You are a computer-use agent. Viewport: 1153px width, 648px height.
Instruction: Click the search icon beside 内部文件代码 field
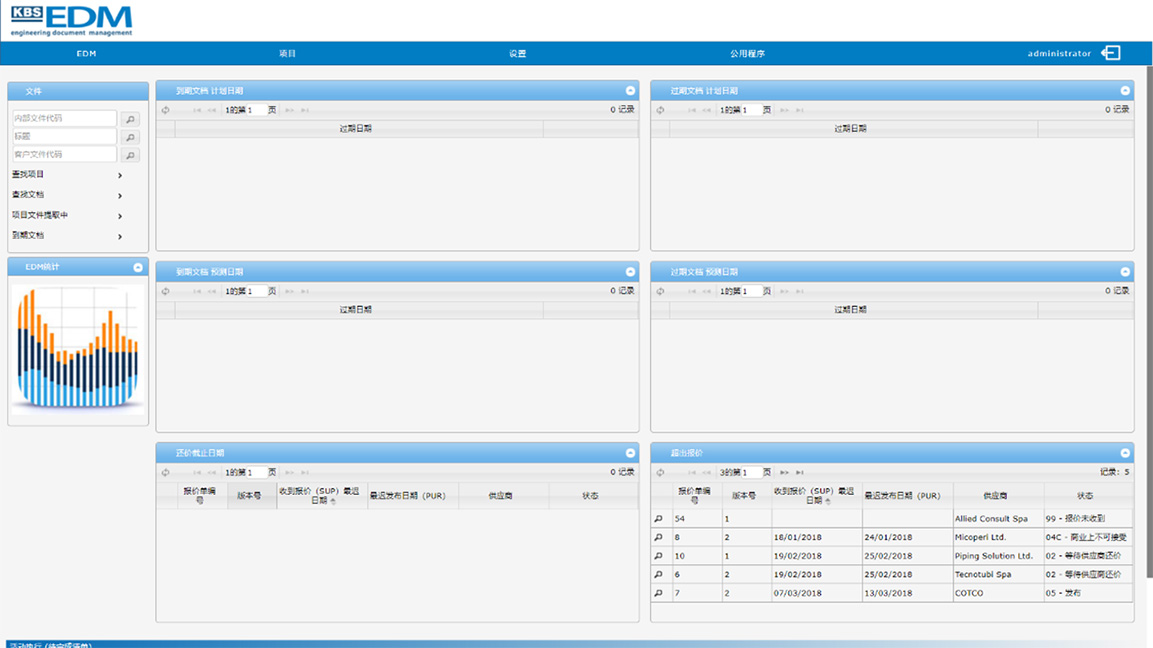point(130,119)
